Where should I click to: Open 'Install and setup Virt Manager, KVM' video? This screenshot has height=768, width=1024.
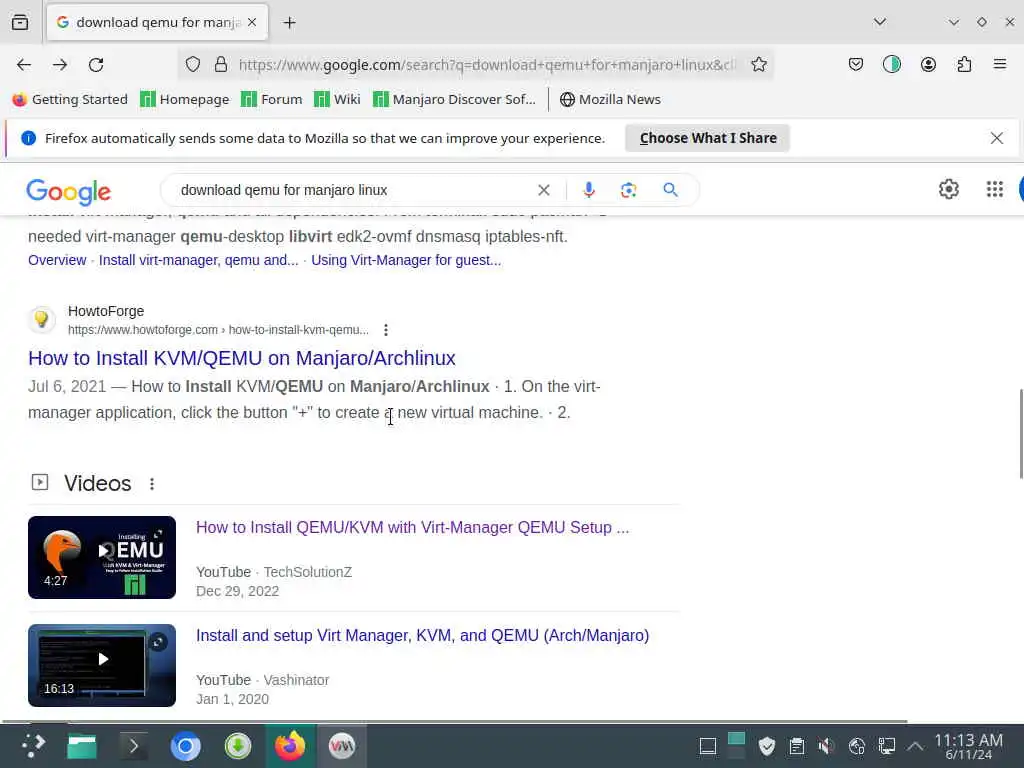click(x=423, y=635)
